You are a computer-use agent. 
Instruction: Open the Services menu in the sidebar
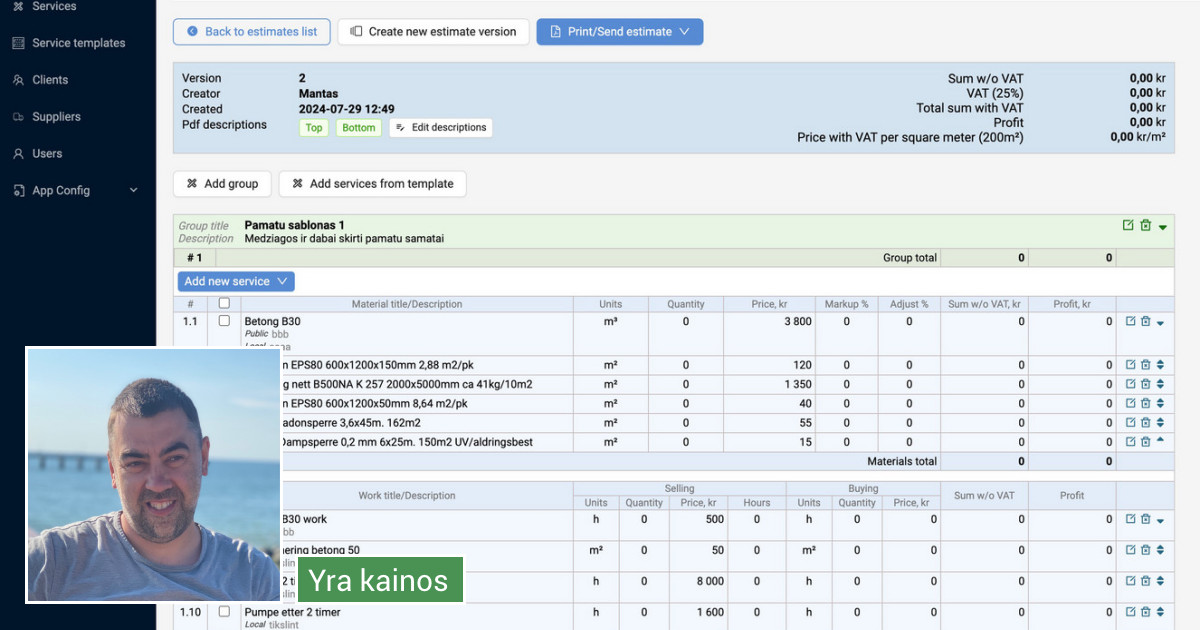[18, 6]
